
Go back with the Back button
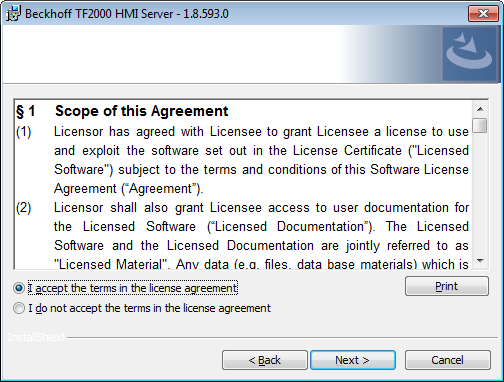(265, 360)
